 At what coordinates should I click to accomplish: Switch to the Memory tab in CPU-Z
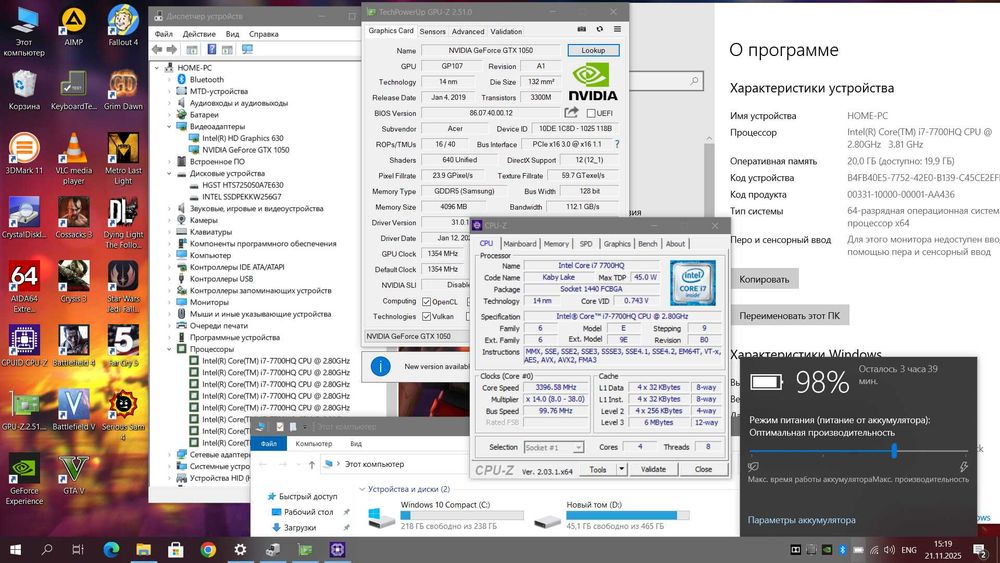[556, 244]
